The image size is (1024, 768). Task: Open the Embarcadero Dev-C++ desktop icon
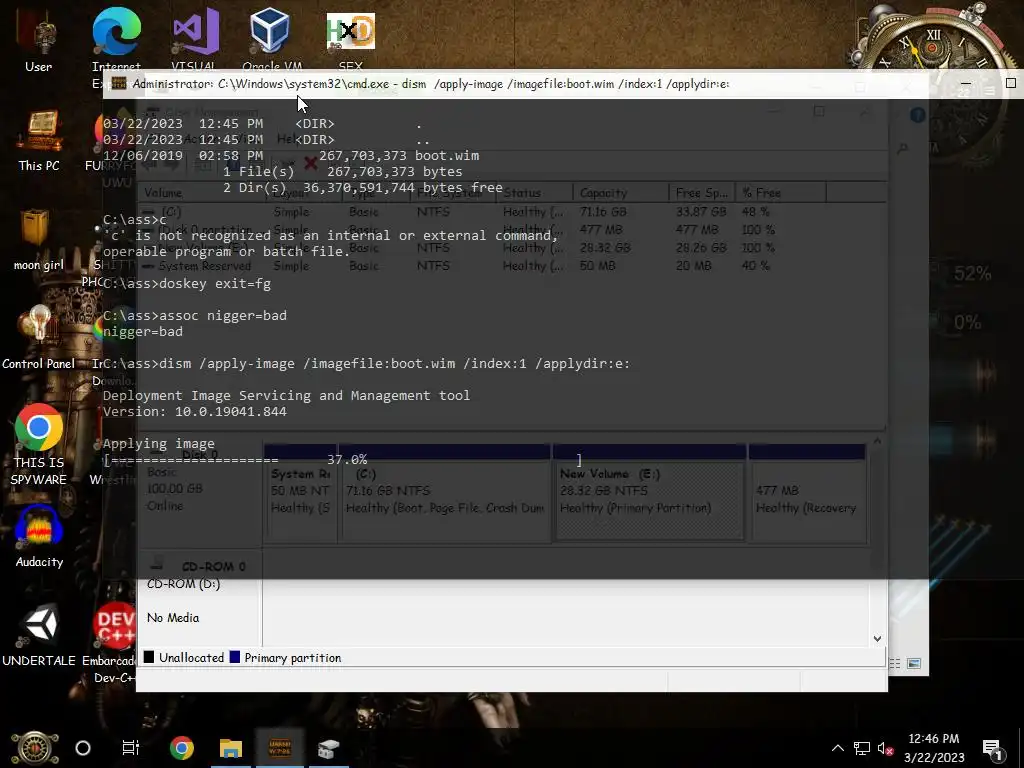point(114,643)
